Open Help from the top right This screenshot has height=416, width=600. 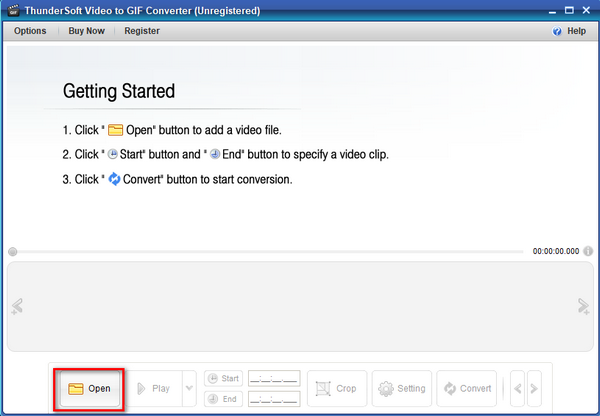pyautogui.click(x=570, y=31)
